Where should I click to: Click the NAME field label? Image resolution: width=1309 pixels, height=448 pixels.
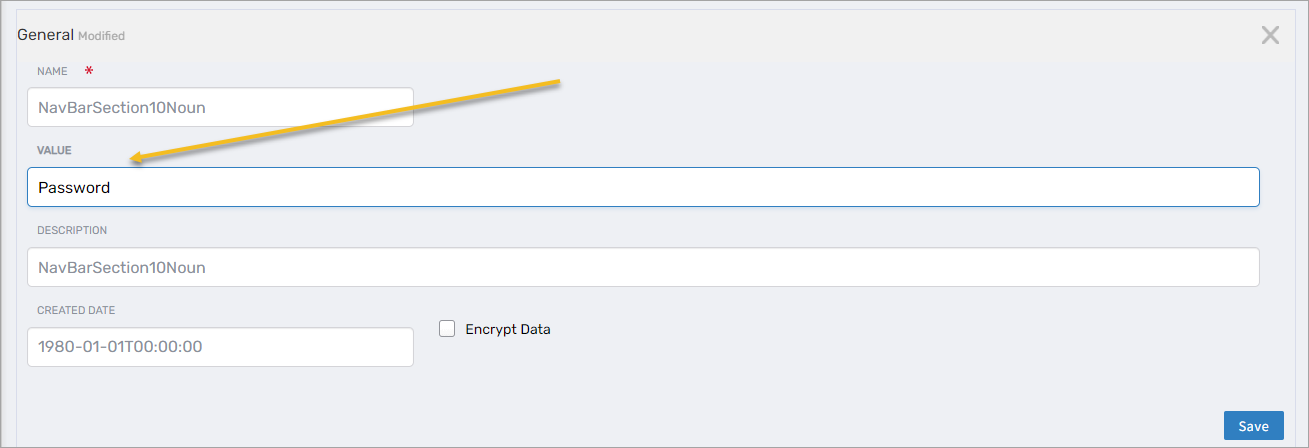point(52,72)
